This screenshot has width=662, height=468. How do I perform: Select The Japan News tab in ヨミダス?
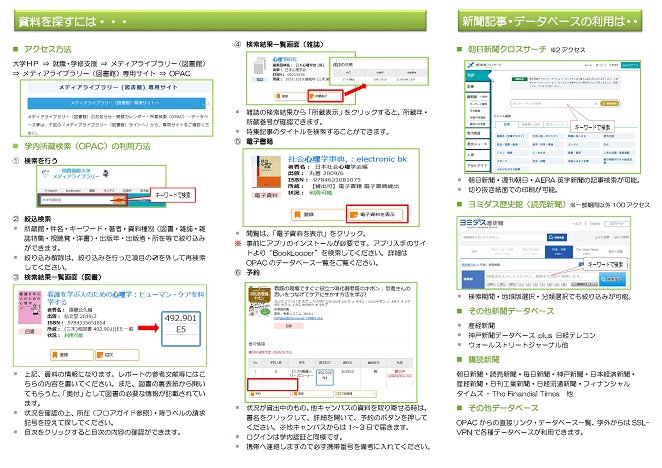[x=587, y=251]
